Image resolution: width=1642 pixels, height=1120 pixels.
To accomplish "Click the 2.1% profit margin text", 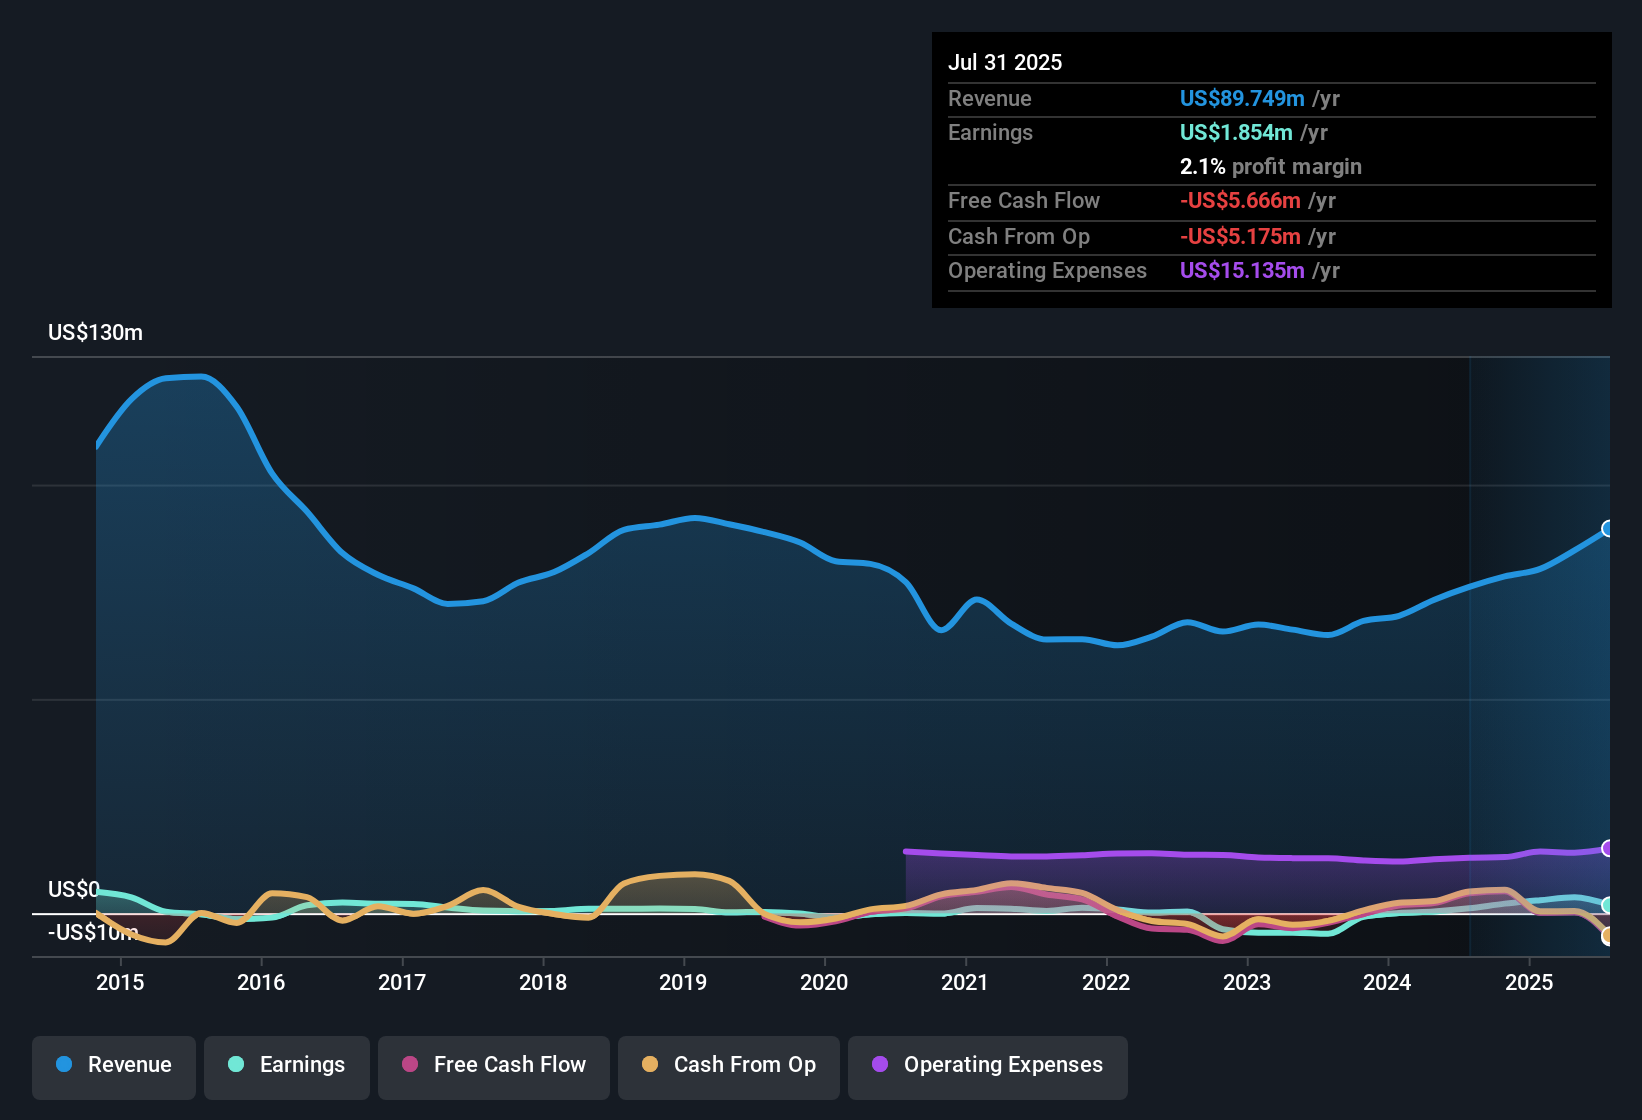I will coord(1270,167).
